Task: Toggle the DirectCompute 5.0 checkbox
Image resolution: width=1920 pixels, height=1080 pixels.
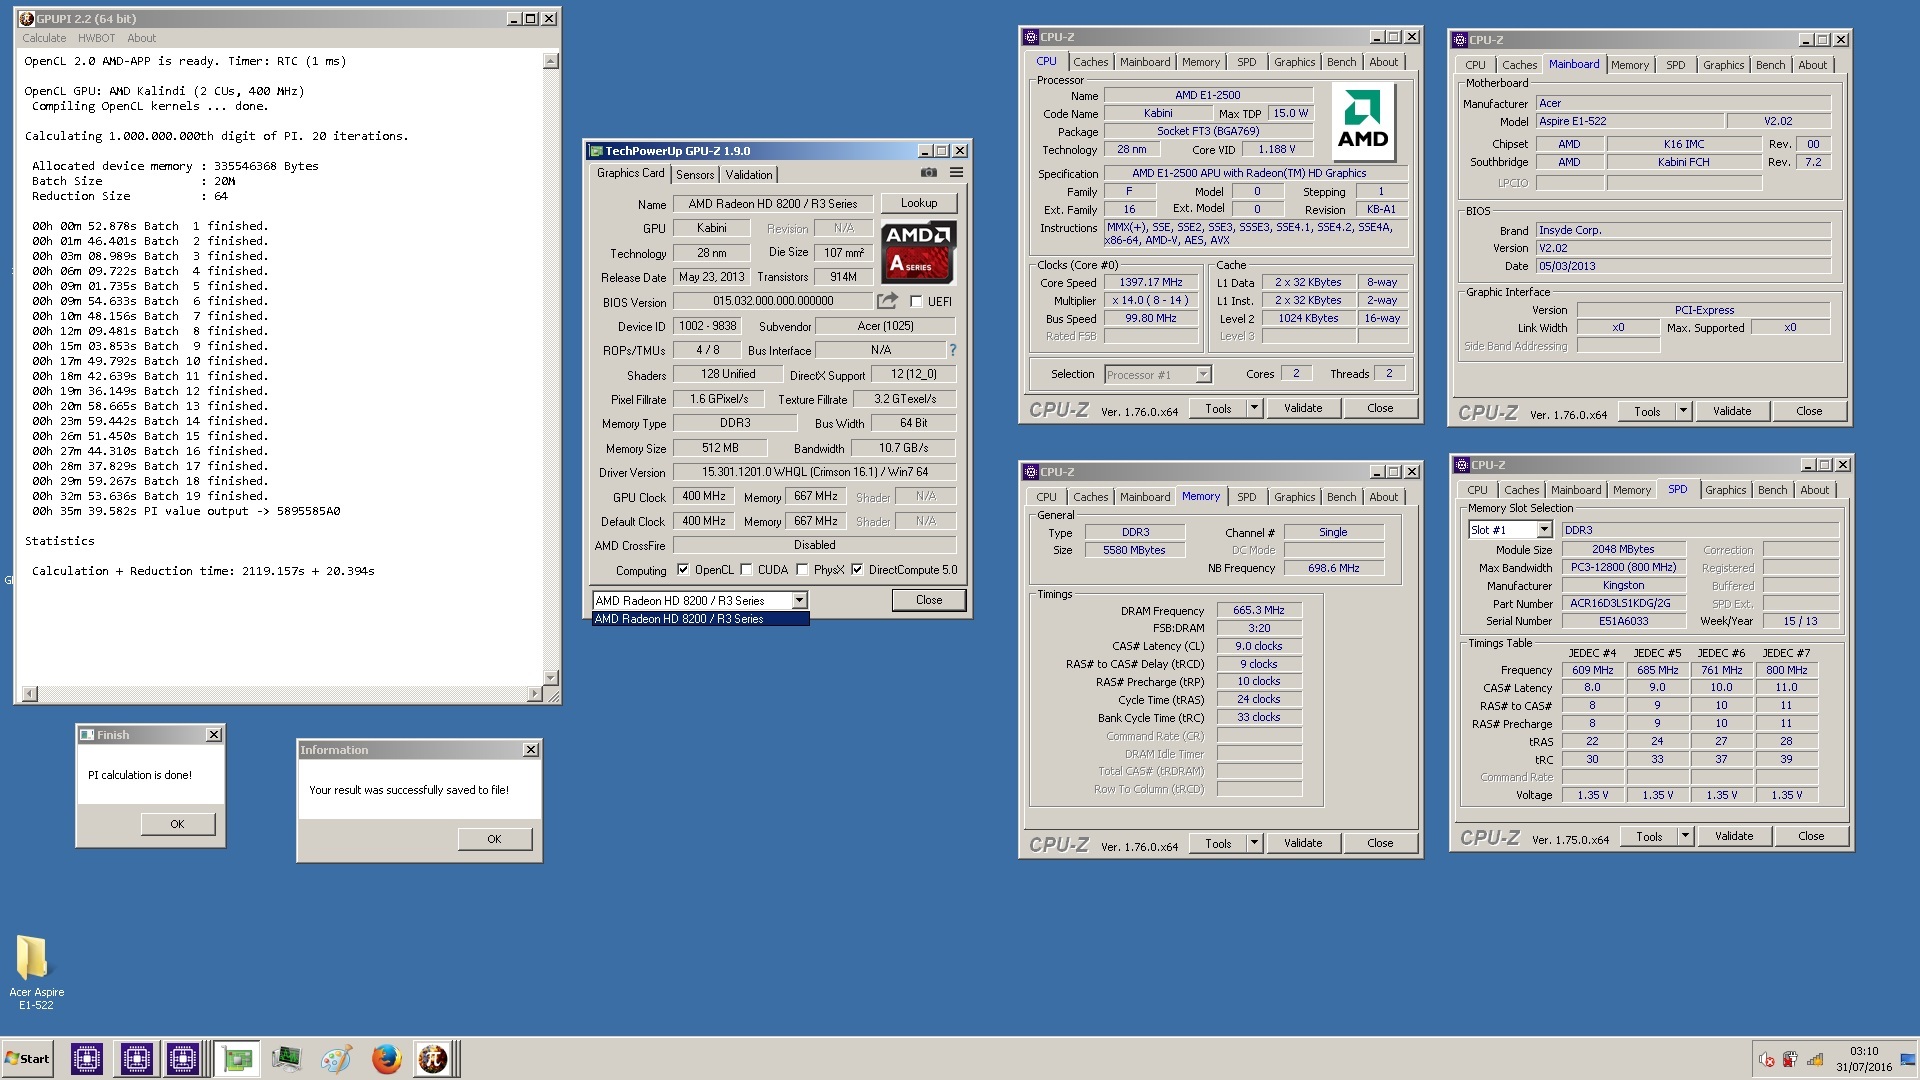Action: [x=857, y=570]
